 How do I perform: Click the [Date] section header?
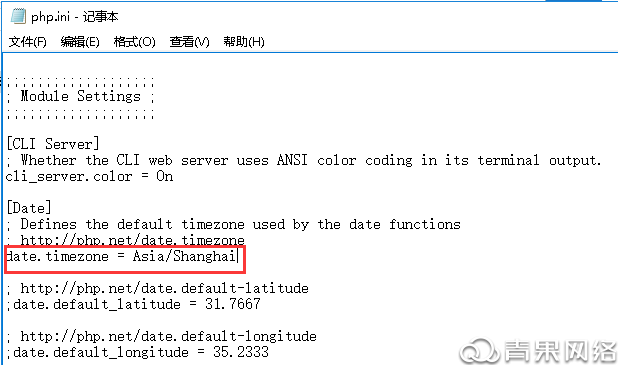coord(29,208)
